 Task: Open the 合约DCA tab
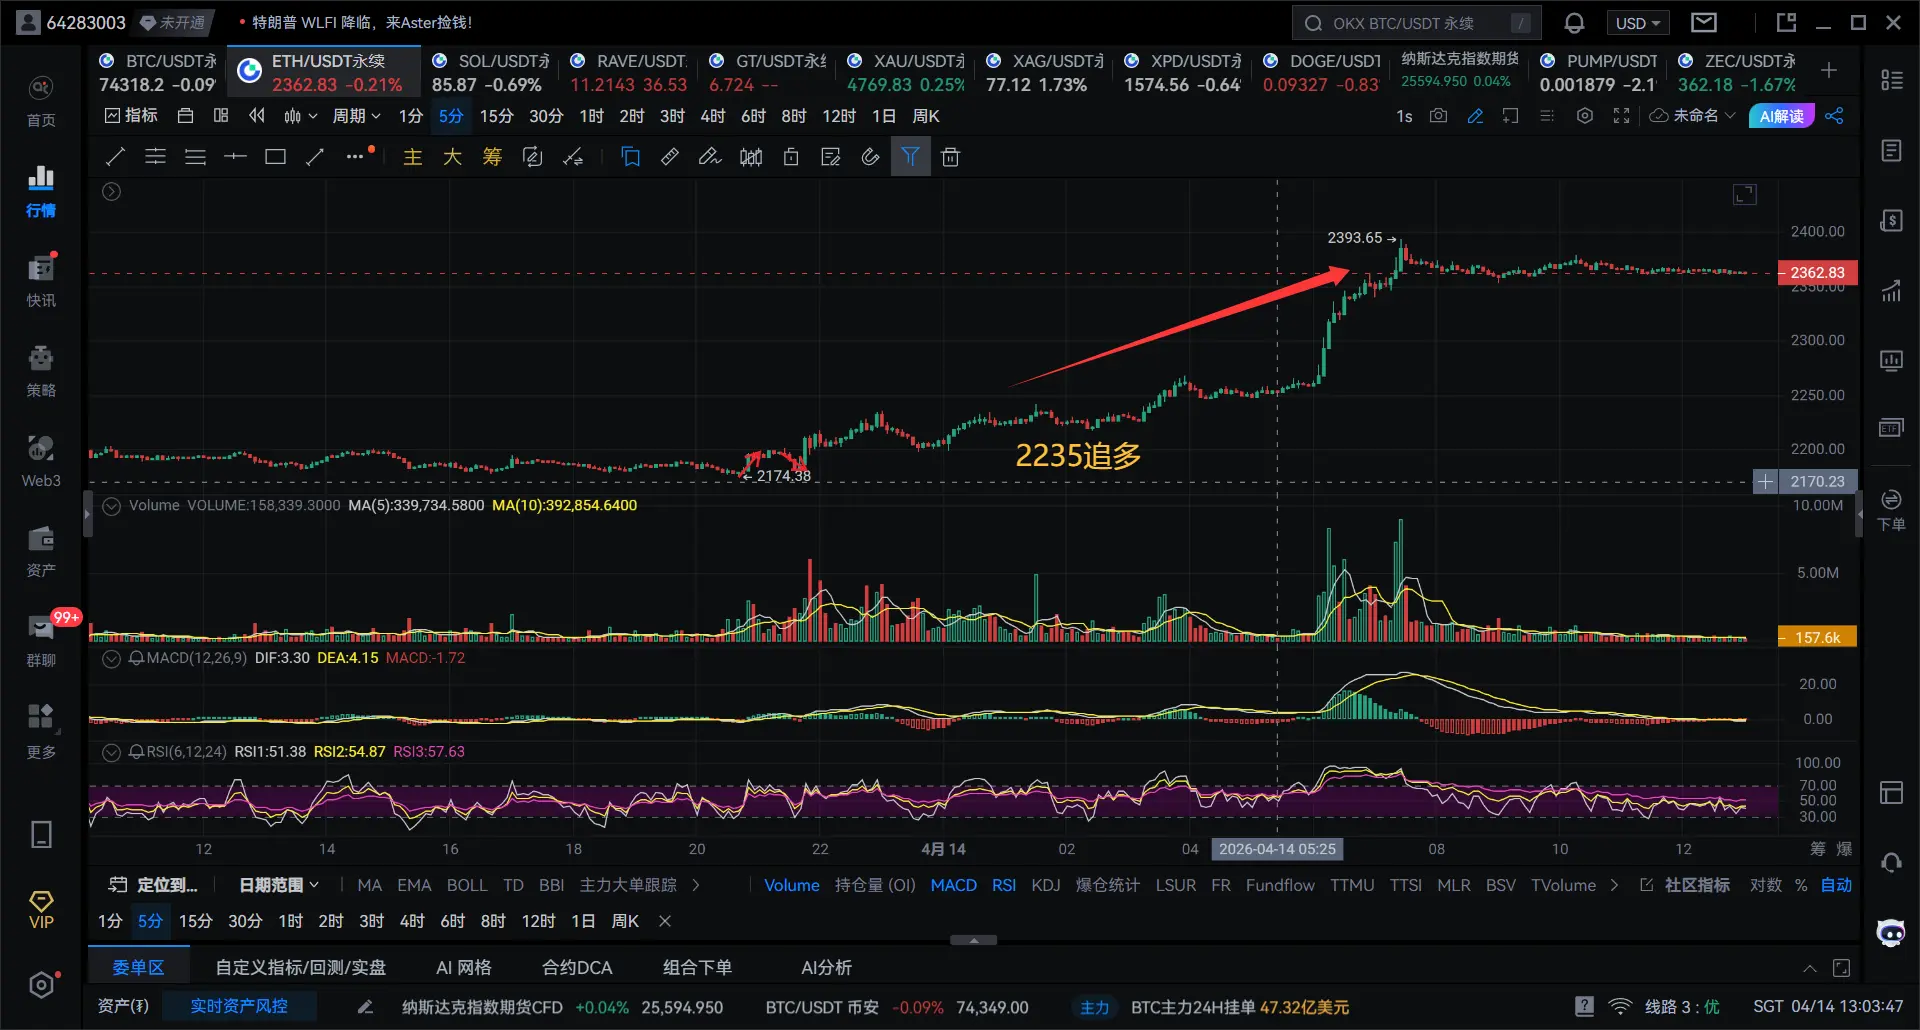coord(577,967)
